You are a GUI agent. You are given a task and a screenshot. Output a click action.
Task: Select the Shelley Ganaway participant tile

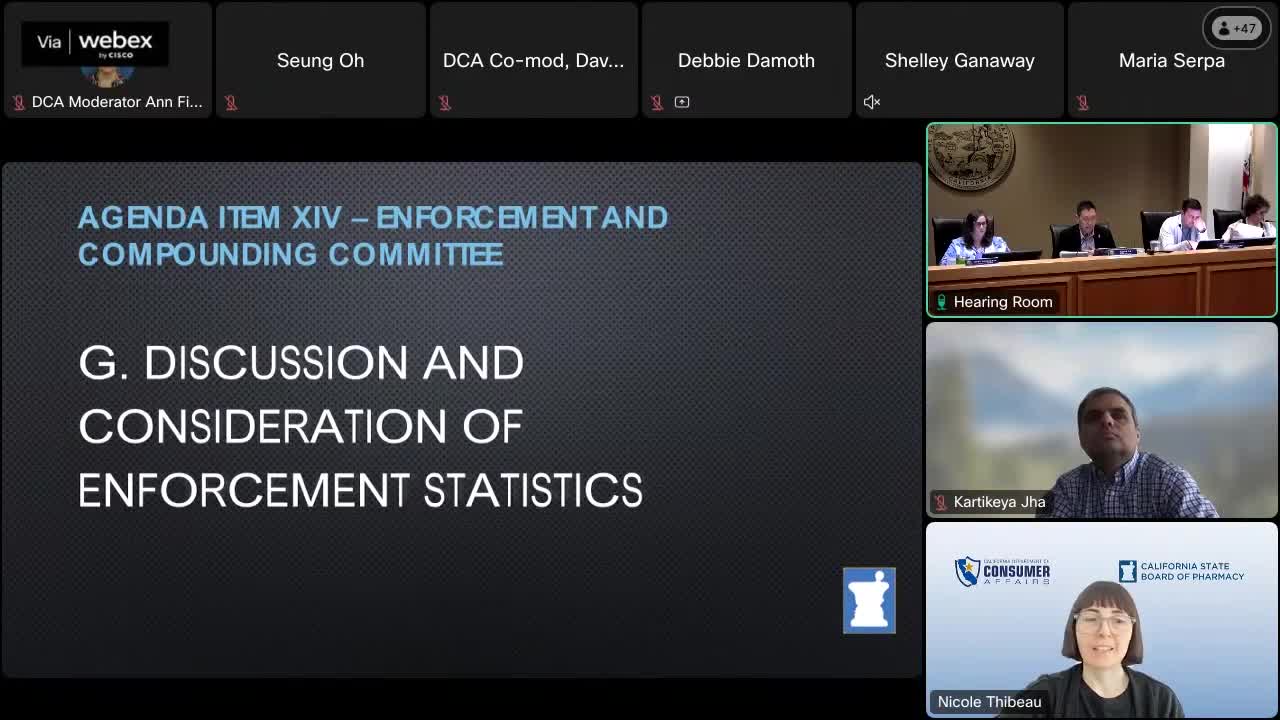tap(959, 60)
